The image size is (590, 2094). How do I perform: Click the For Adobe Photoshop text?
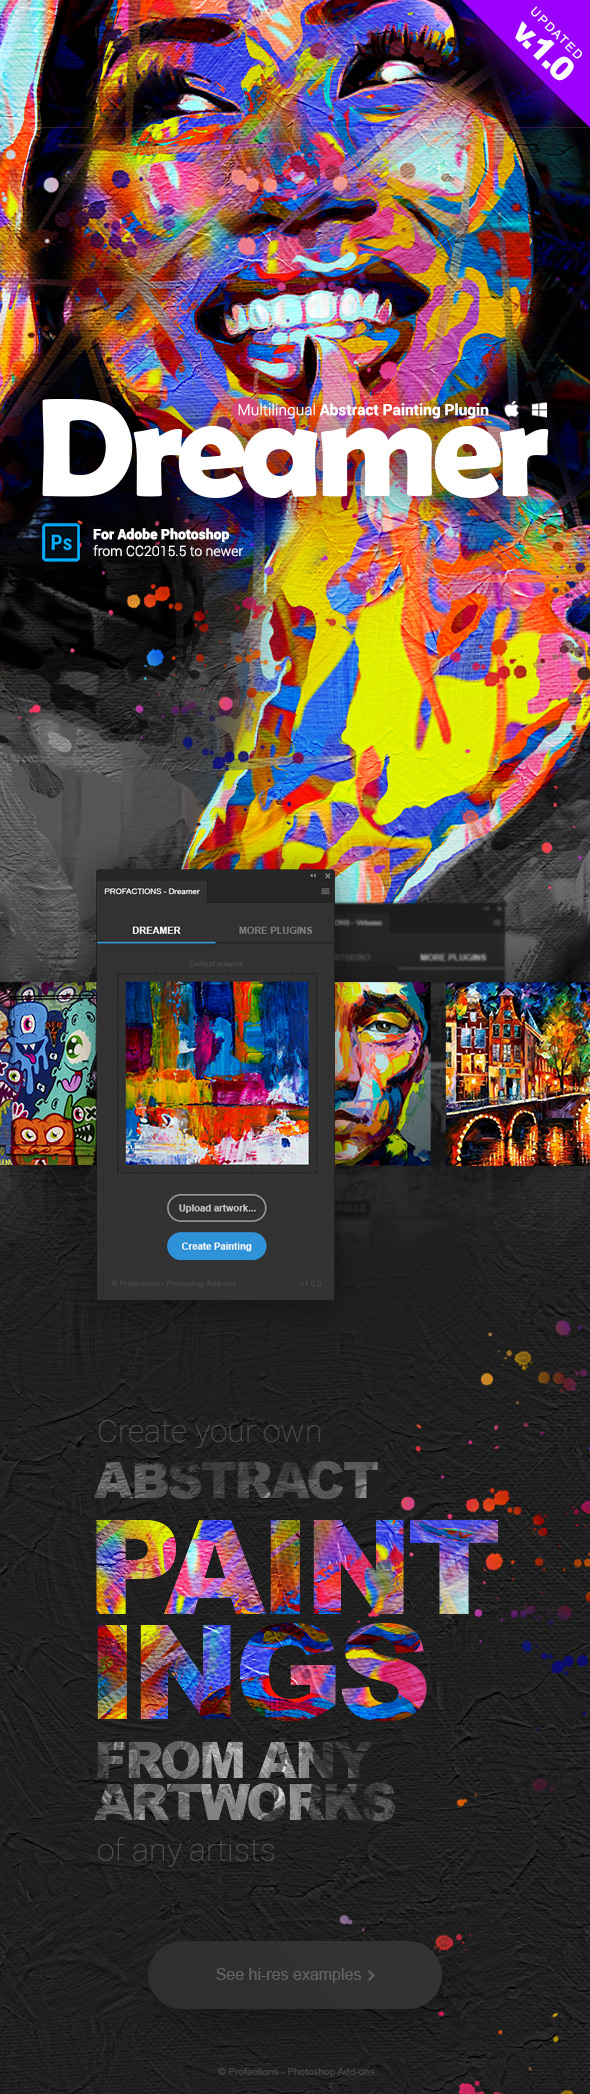161,534
